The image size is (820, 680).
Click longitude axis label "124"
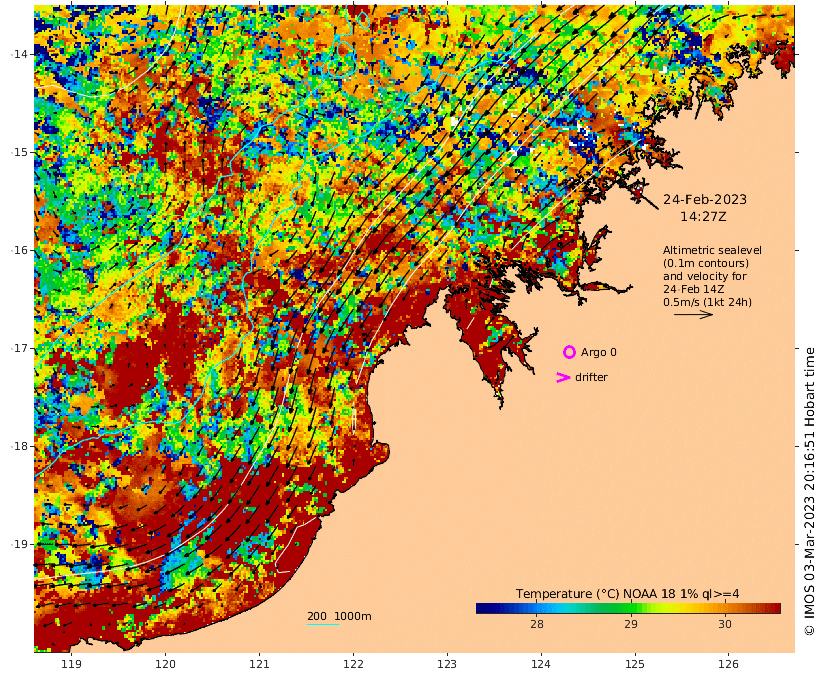click(x=541, y=664)
